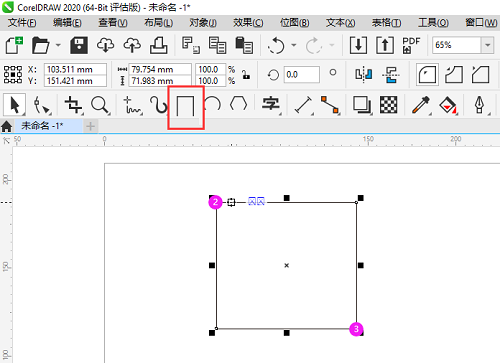The width and height of the screenshot is (500, 363).
Task: Open the zoom level dropdown
Action: point(487,45)
